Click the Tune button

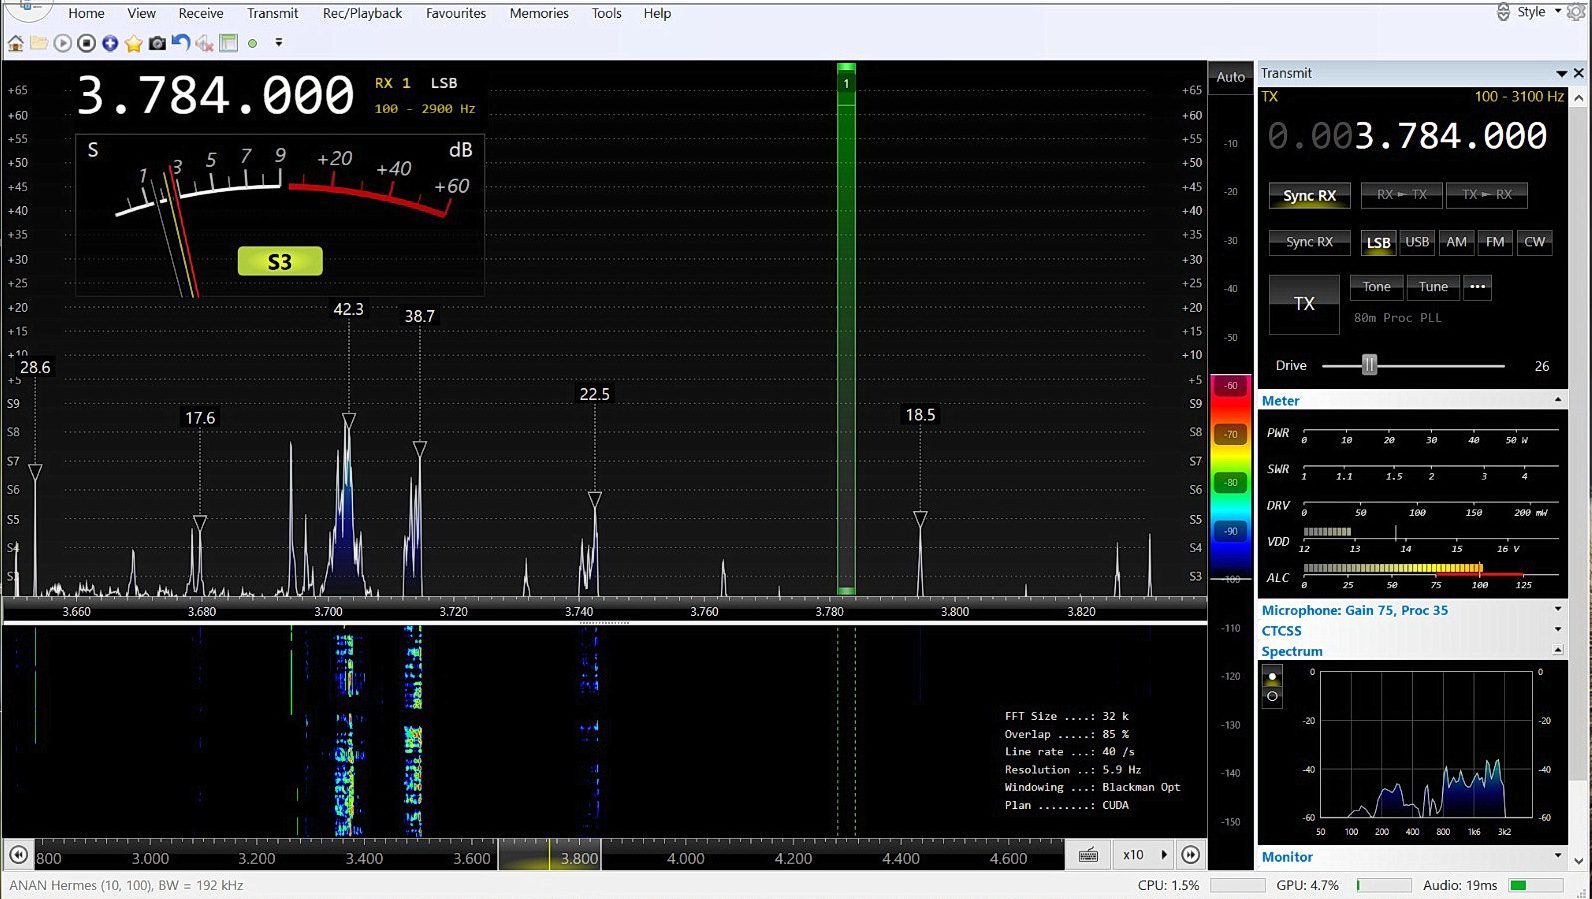[1433, 287]
